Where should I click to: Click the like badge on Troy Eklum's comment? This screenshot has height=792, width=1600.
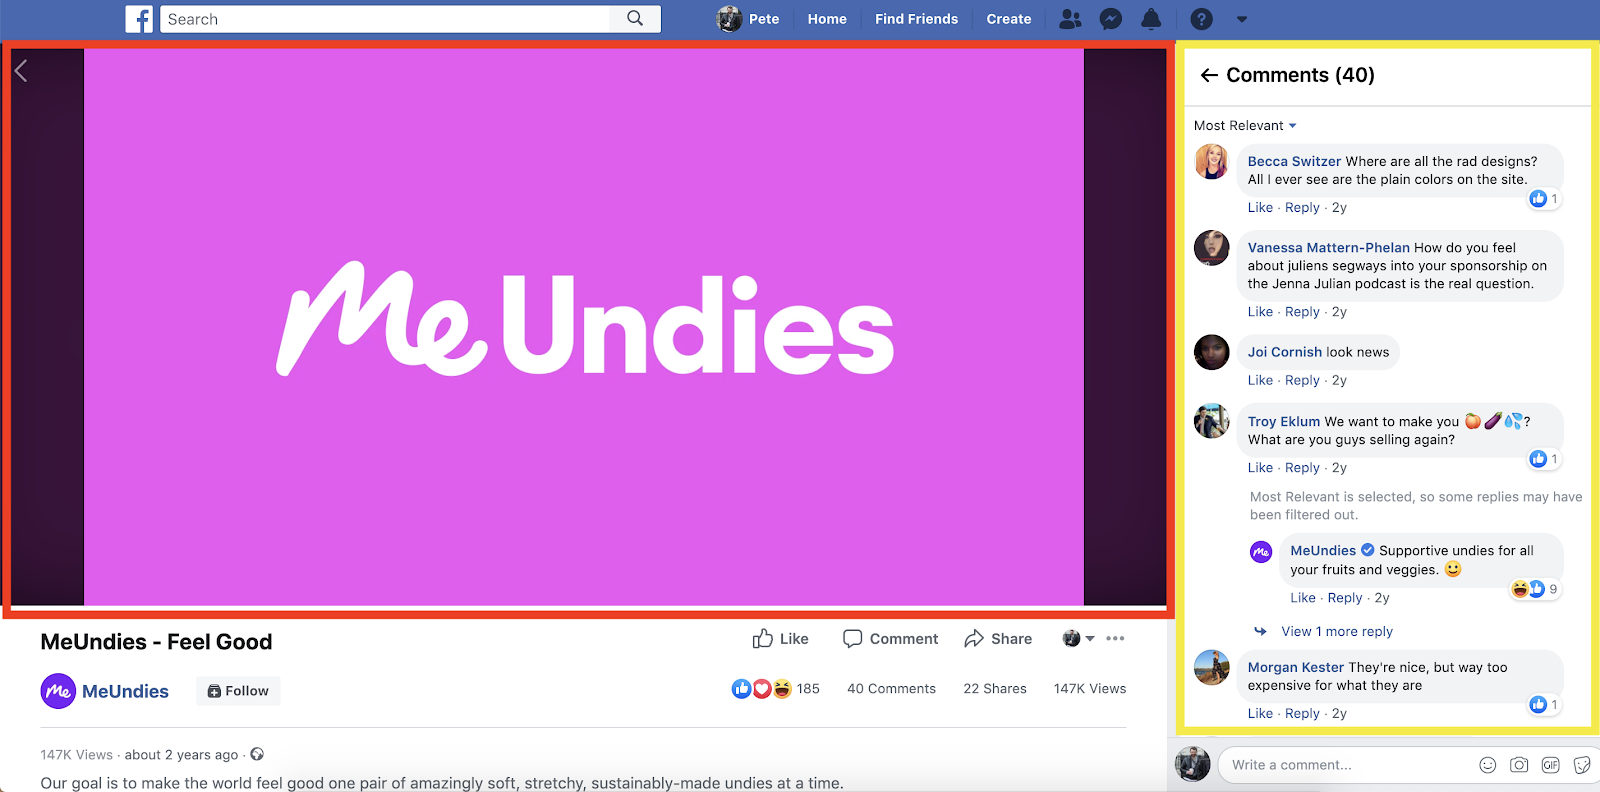coord(1544,459)
